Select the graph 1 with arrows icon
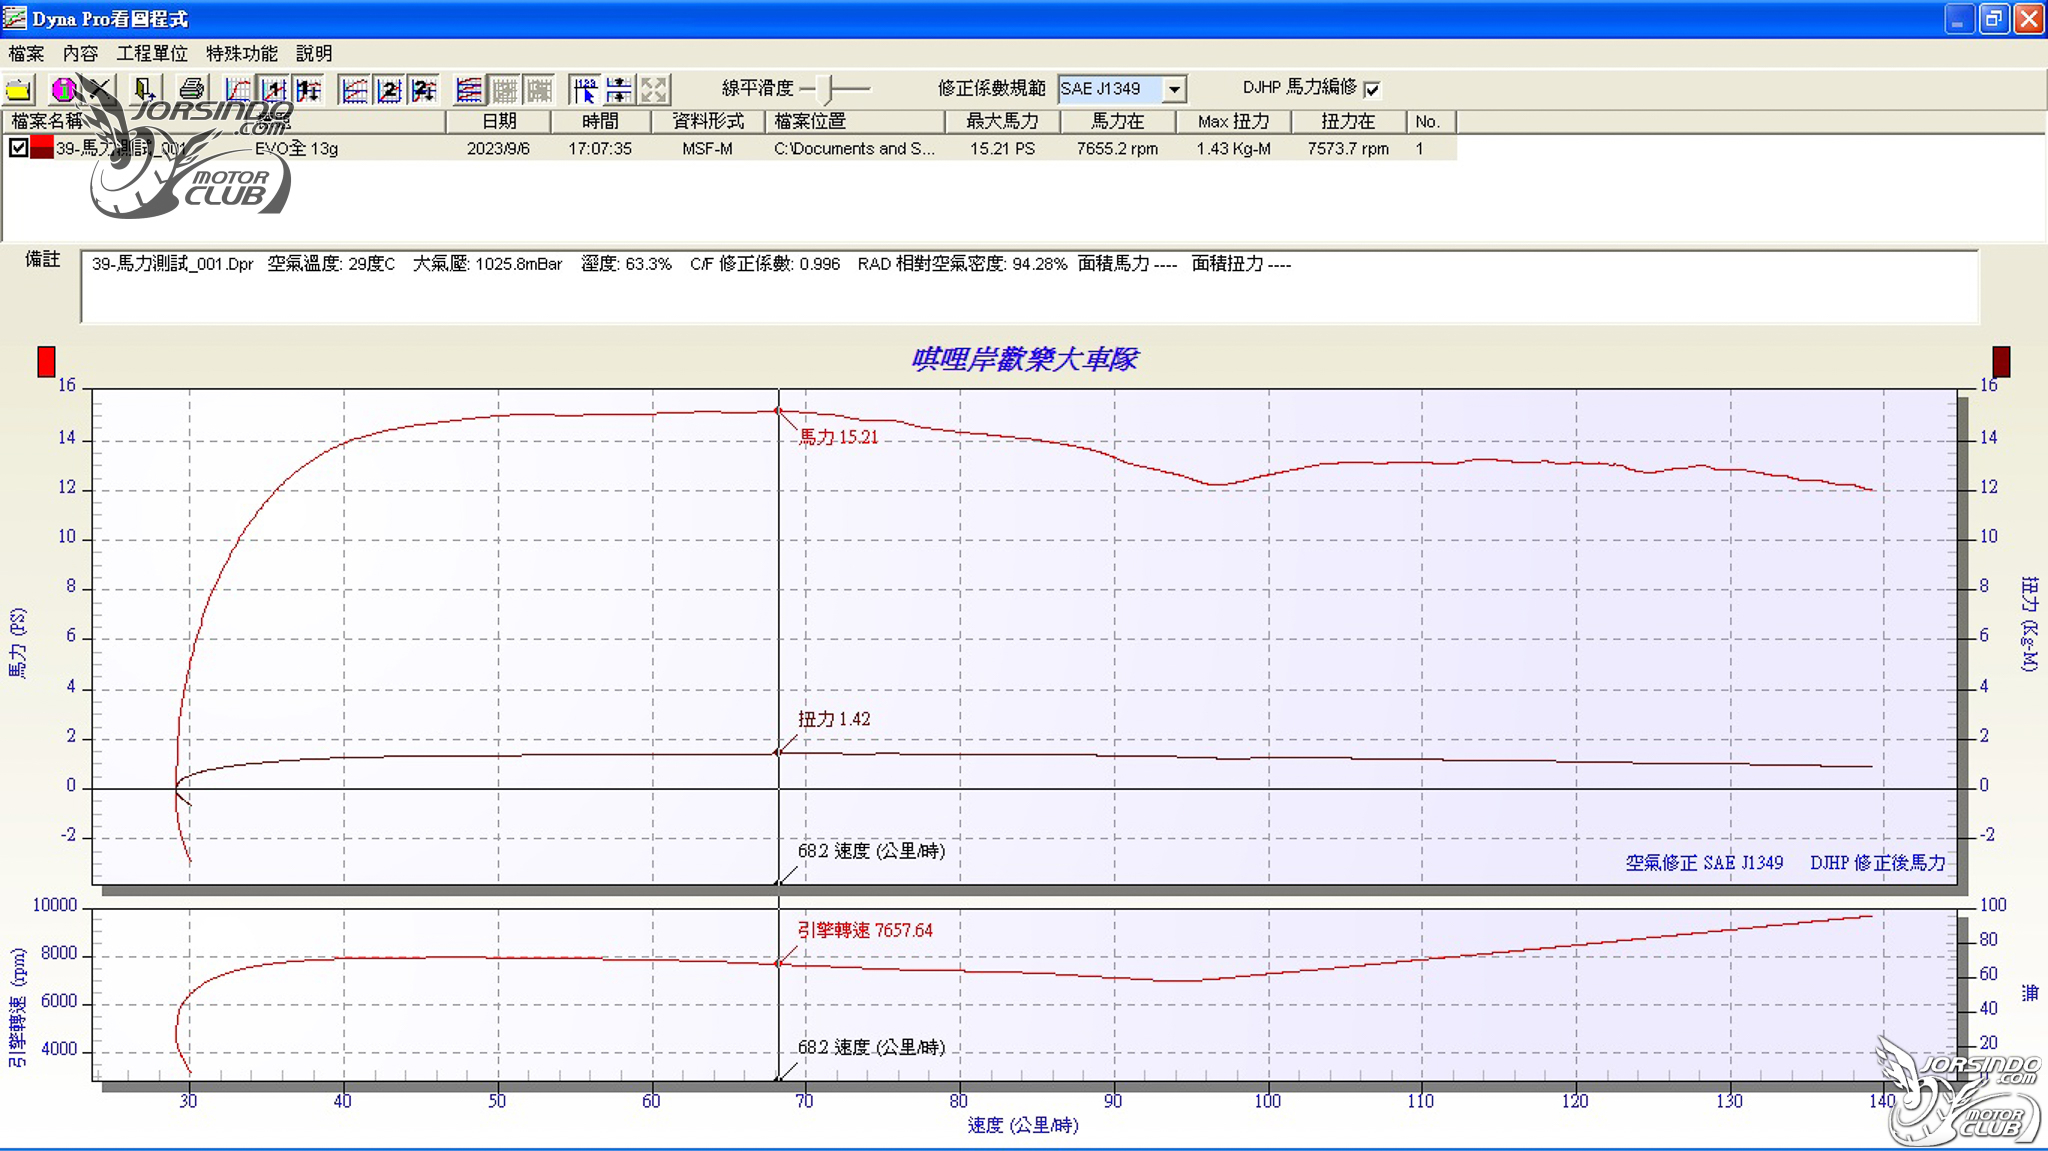This screenshot has height=1151, width=2048. [308, 90]
